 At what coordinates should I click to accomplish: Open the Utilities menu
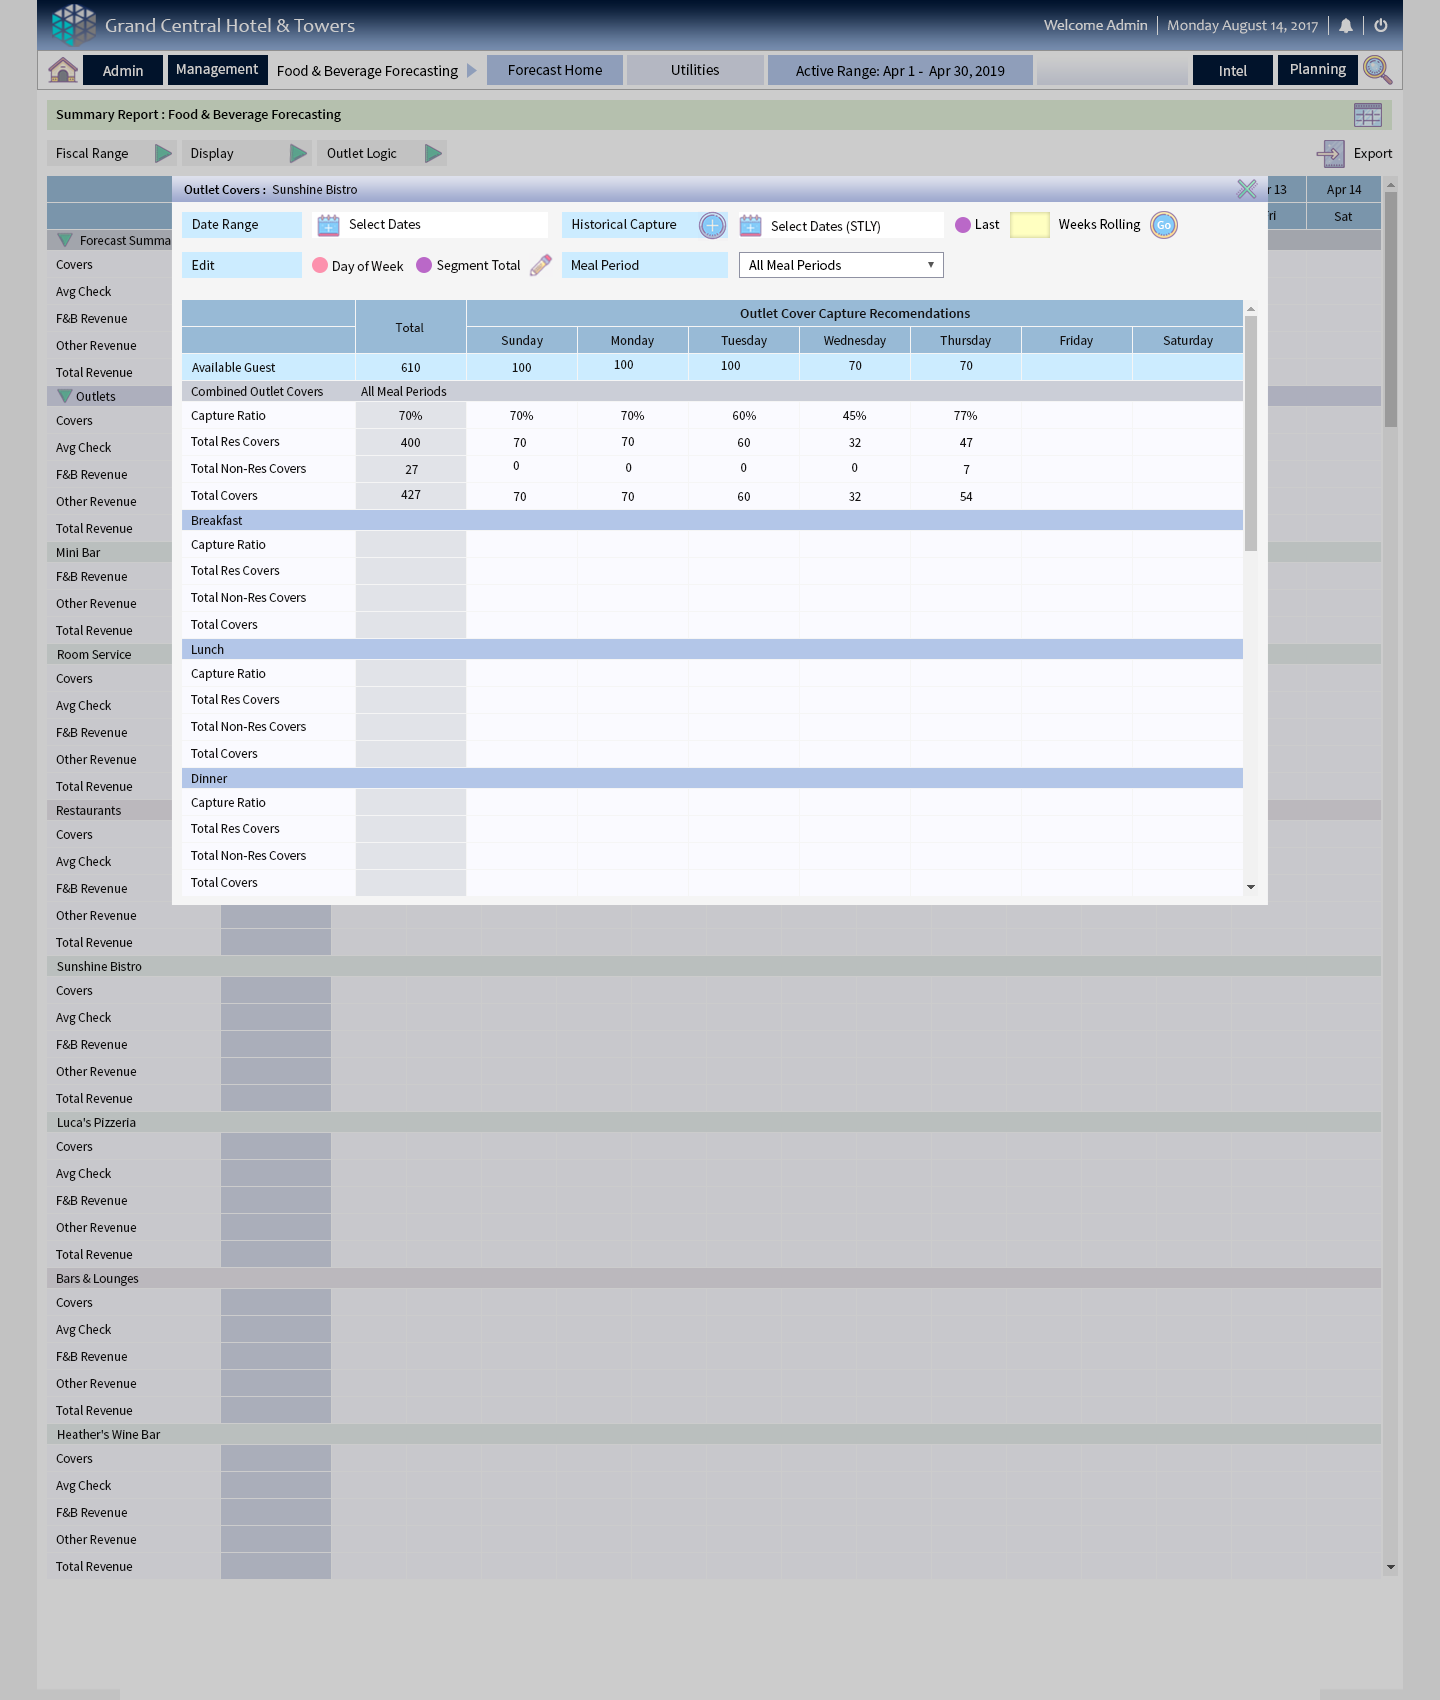695,71
